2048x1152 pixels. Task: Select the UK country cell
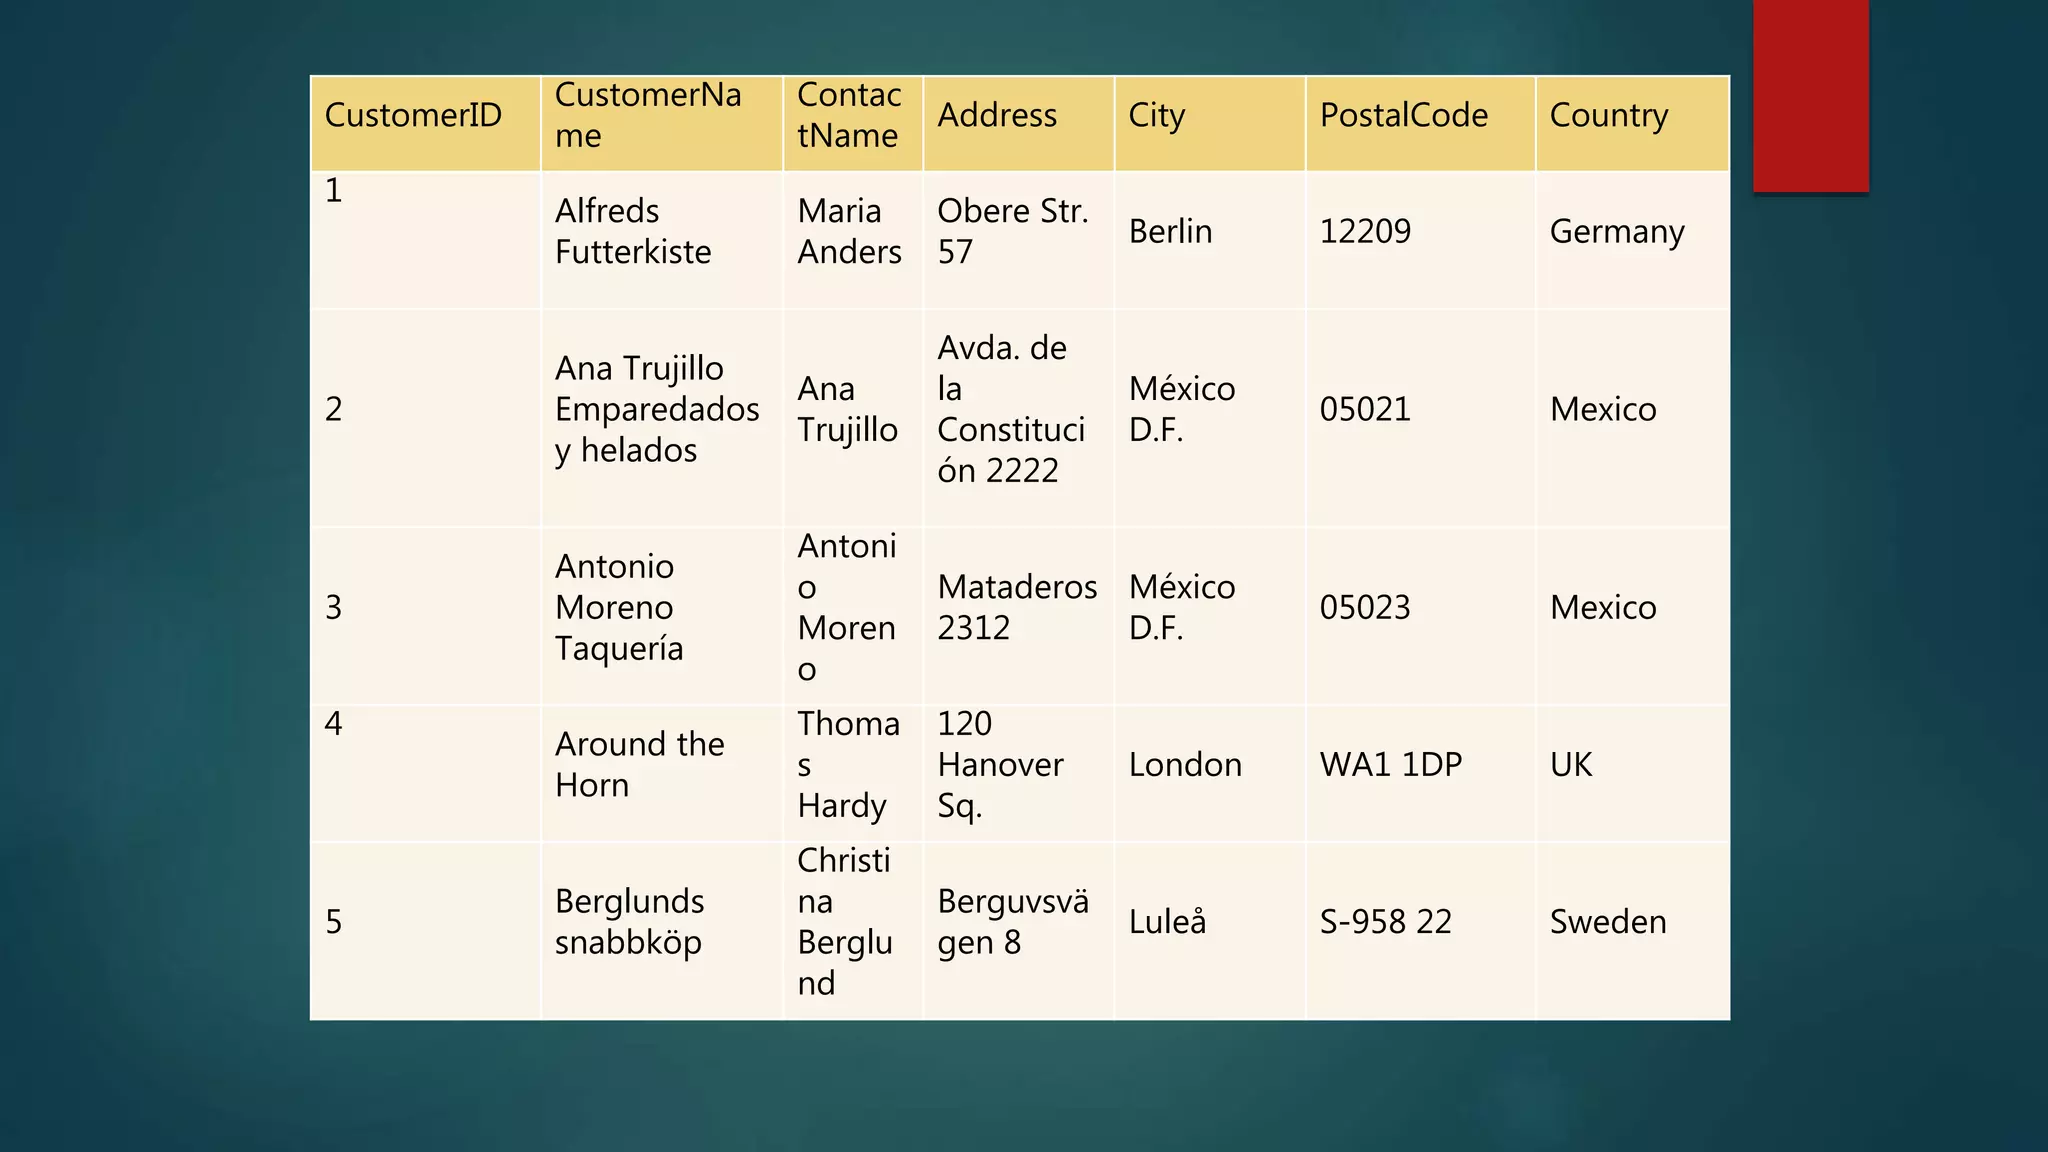tap(1632, 773)
